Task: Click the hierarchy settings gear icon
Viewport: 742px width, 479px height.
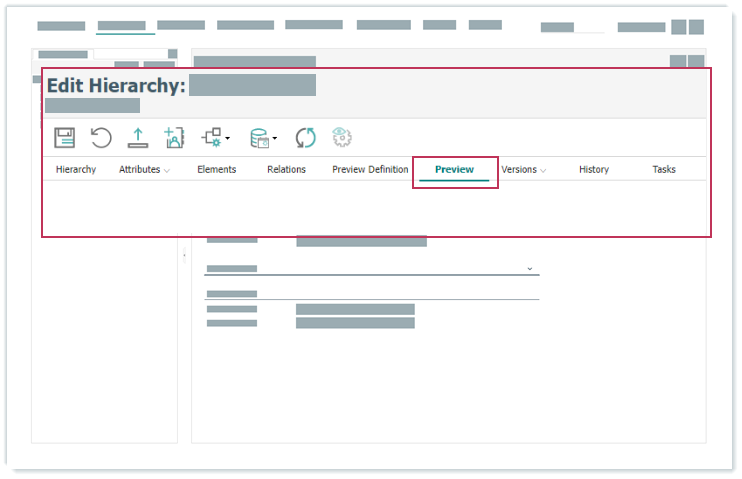Action: [211, 138]
